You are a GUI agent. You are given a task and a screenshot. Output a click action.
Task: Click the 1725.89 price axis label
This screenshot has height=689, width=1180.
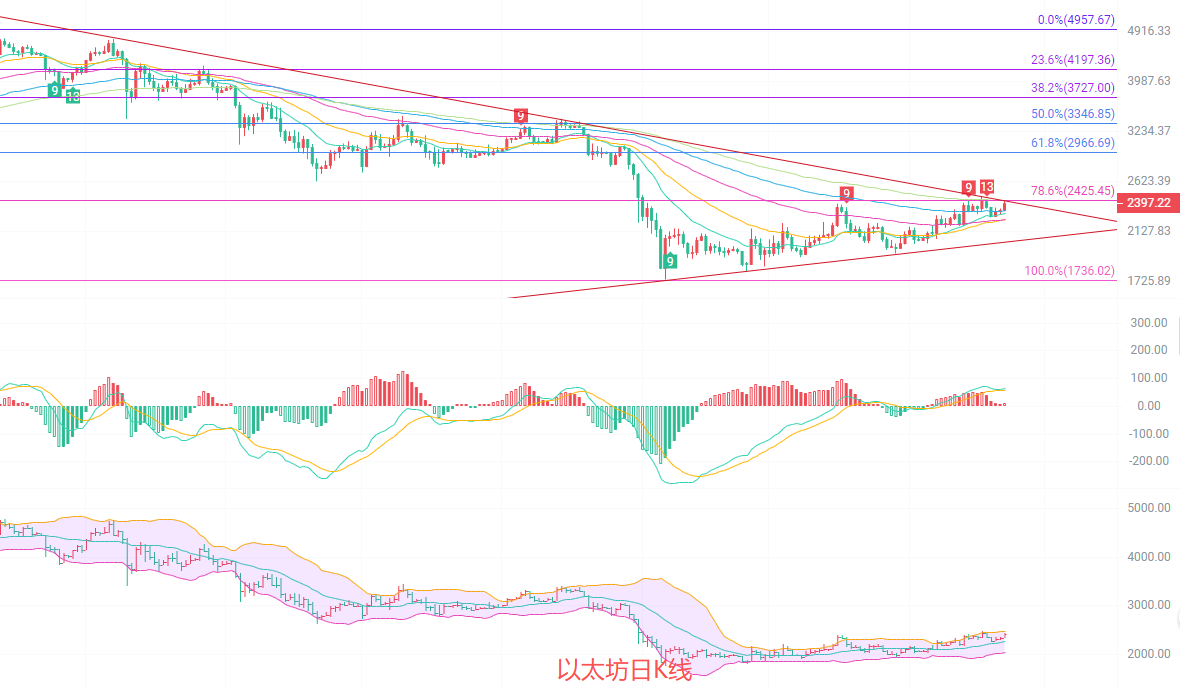pos(1148,280)
